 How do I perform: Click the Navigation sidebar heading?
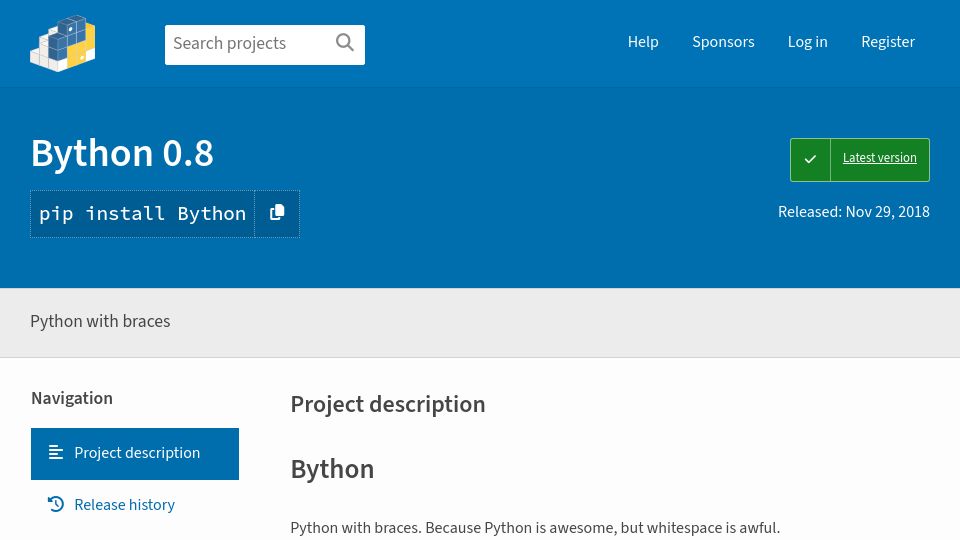point(72,399)
